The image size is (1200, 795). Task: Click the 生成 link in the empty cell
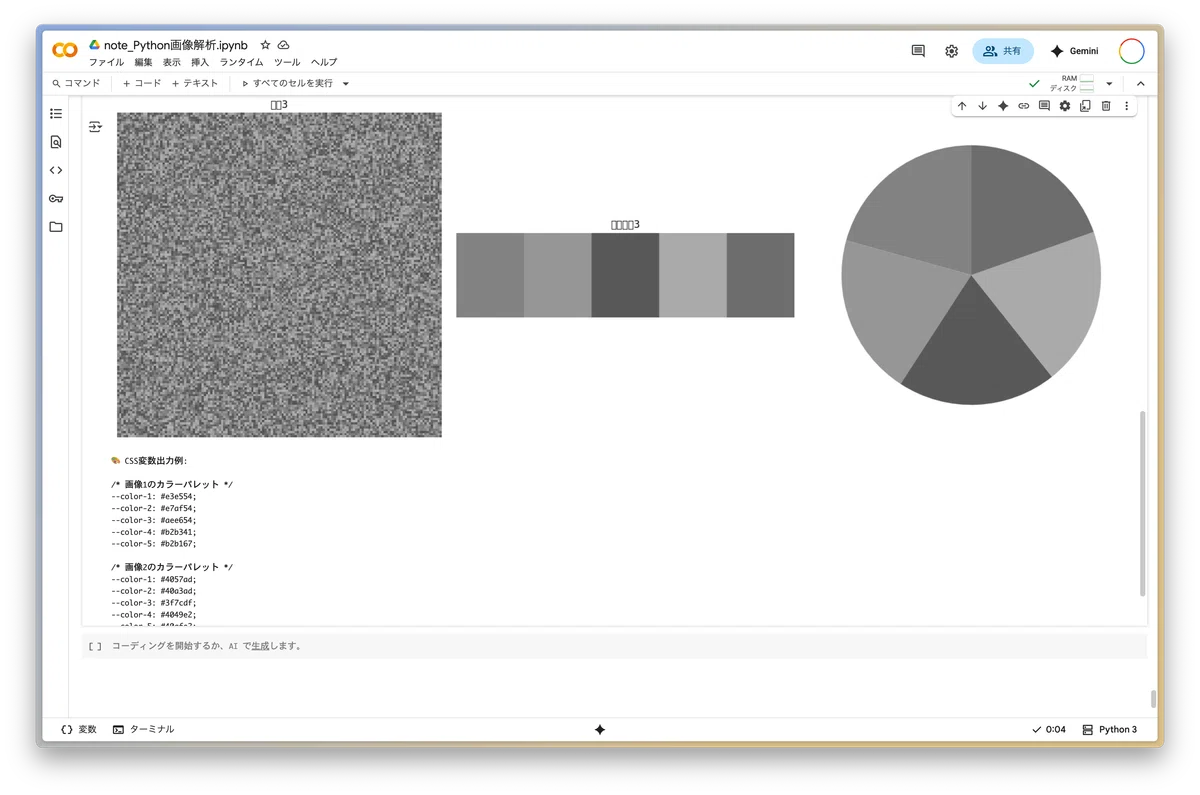259,646
